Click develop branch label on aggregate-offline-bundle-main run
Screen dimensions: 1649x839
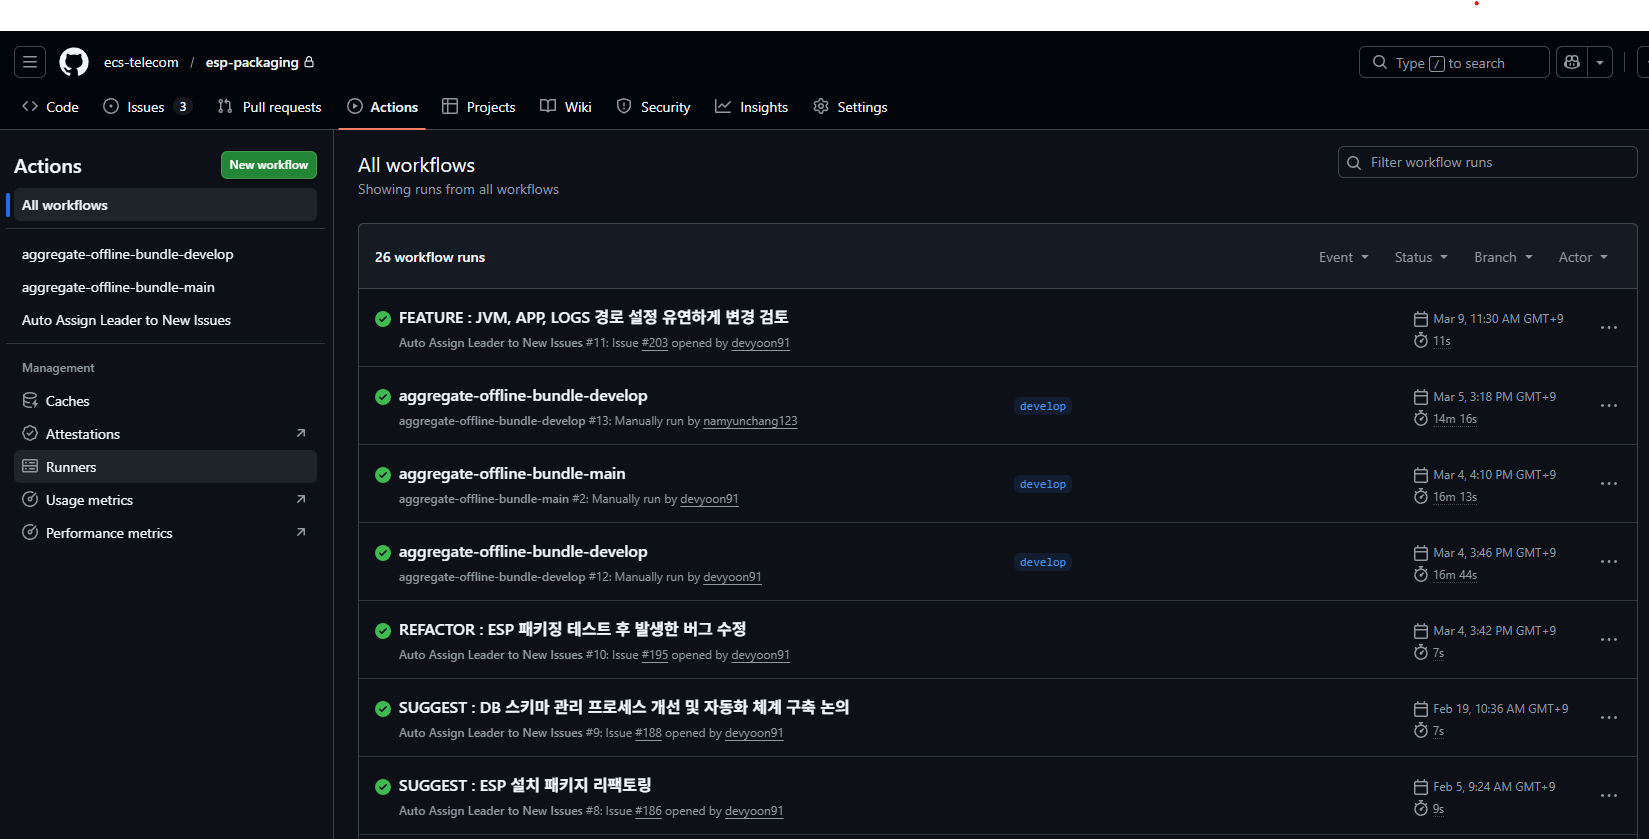[x=1043, y=484]
